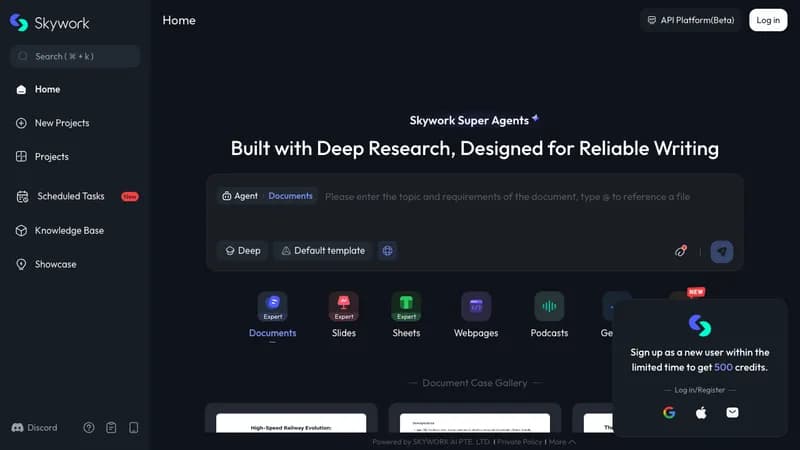Open API Platform(Beta)

pyautogui.click(x=690, y=20)
